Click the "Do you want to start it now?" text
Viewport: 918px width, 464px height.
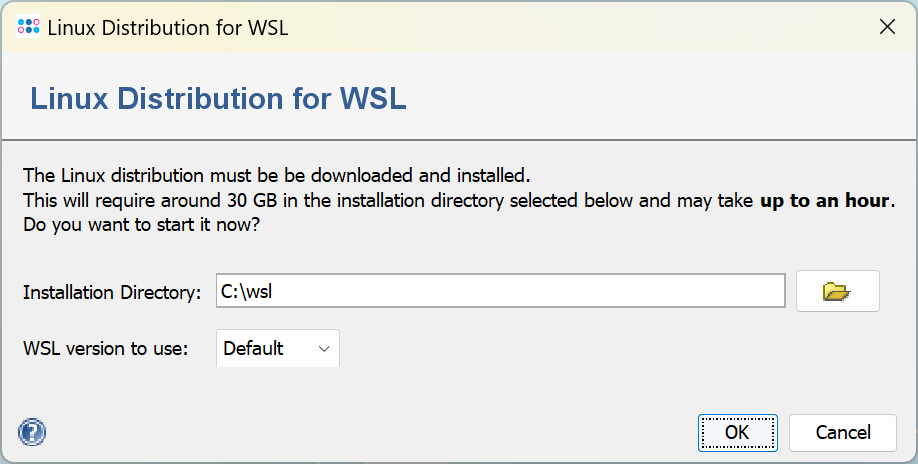click(141, 225)
